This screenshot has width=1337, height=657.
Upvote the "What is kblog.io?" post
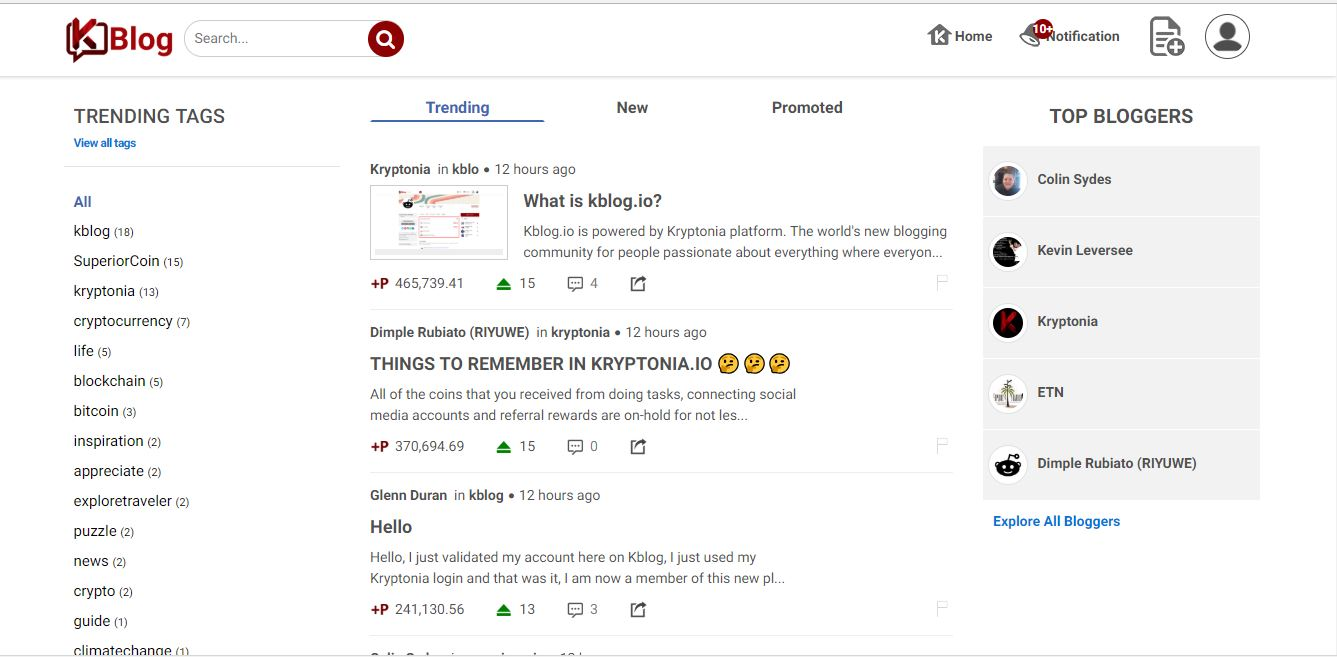504,284
